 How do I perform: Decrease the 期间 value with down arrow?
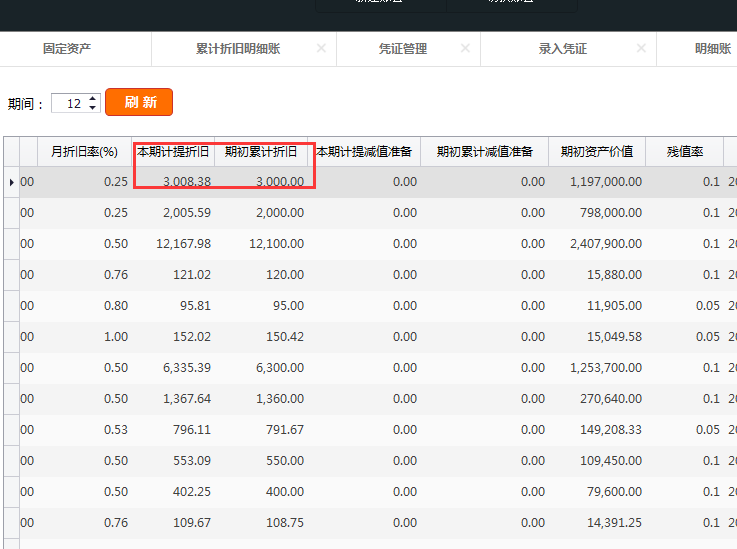pos(93,108)
